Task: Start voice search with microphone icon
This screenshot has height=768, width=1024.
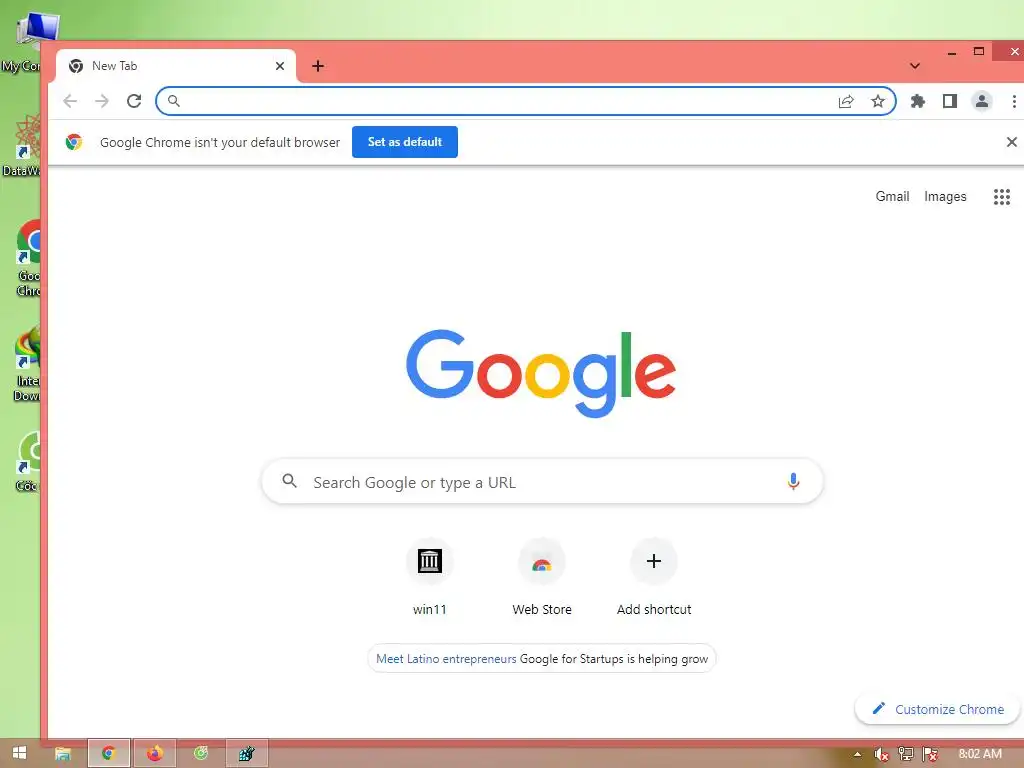Action: [793, 481]
